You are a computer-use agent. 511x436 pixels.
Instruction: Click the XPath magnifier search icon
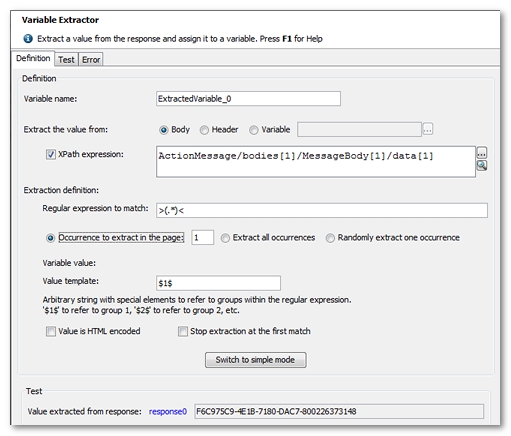coord(482,165)
